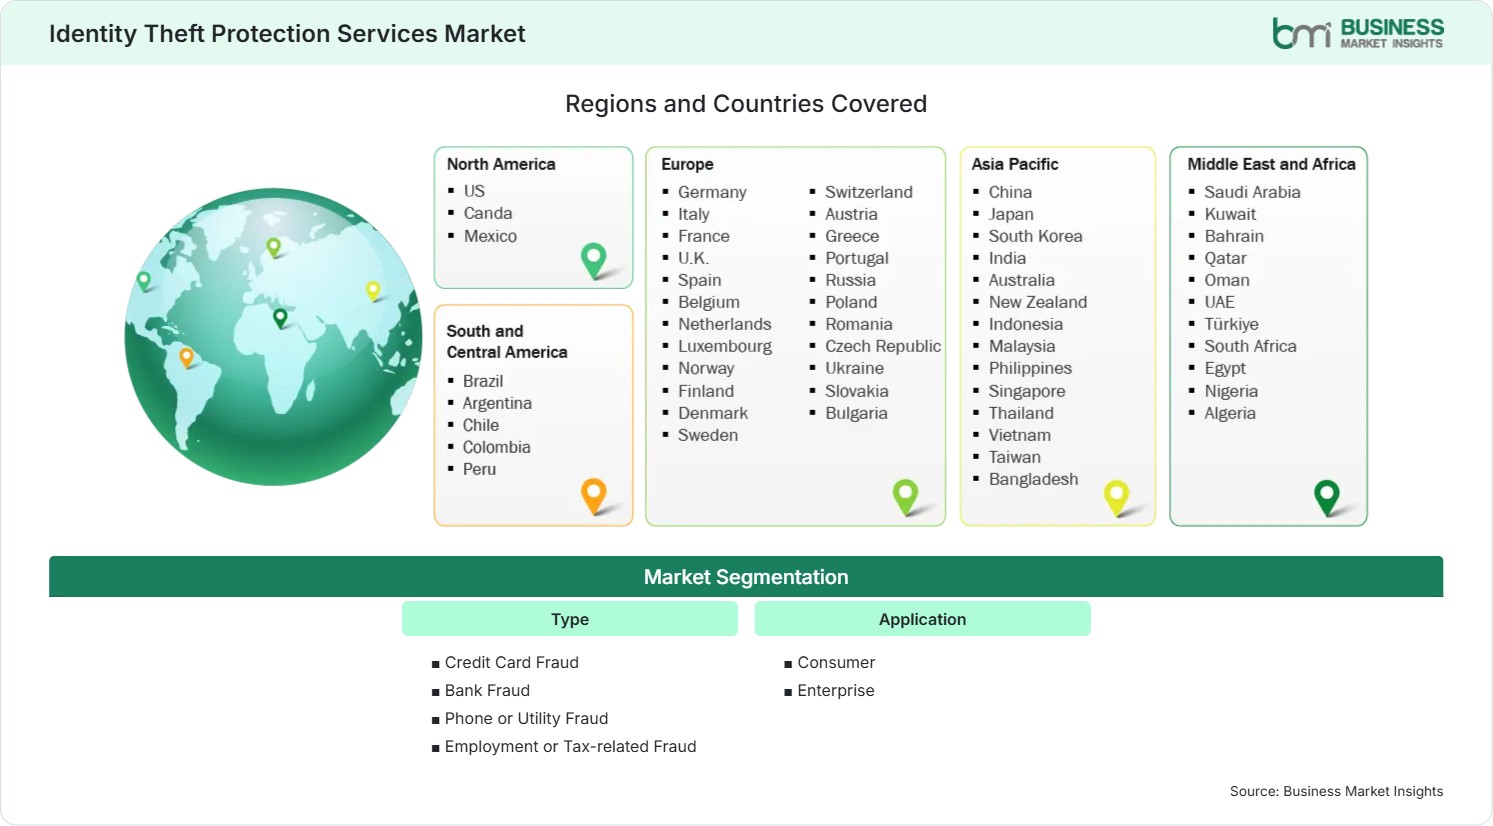Select Phone or Utility Fraud item

[x=526, y=718]
